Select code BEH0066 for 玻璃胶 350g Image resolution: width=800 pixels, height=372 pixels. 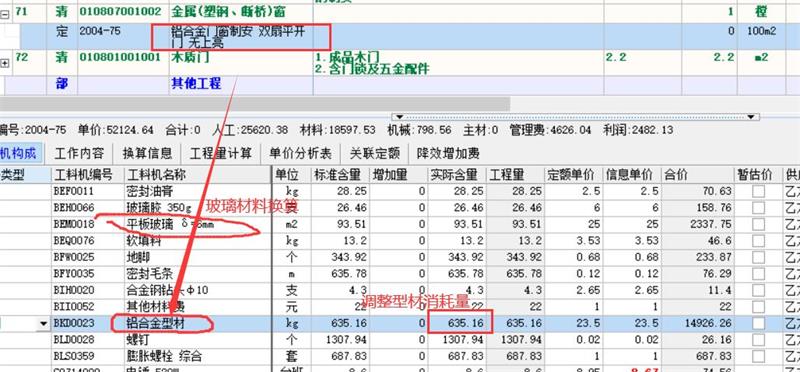88,208
